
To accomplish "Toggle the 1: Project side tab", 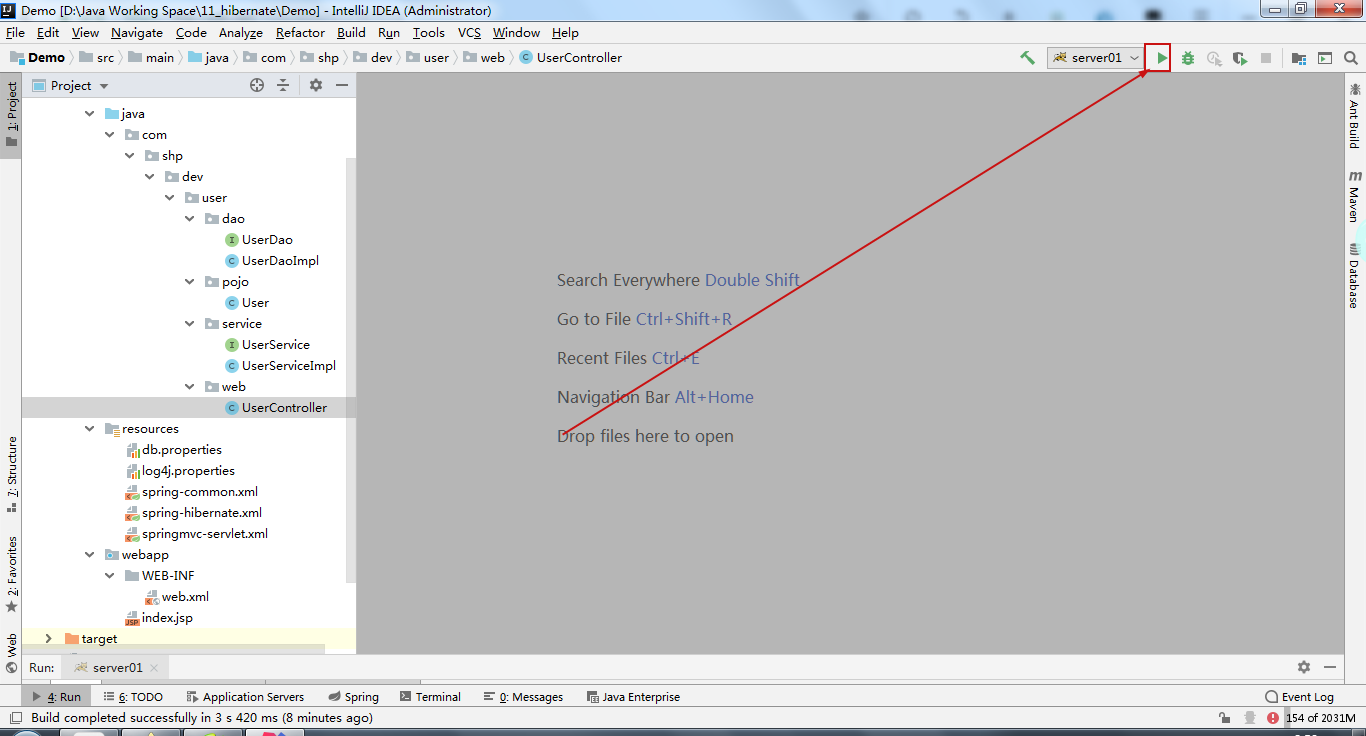I will click(x=12, y=114).
